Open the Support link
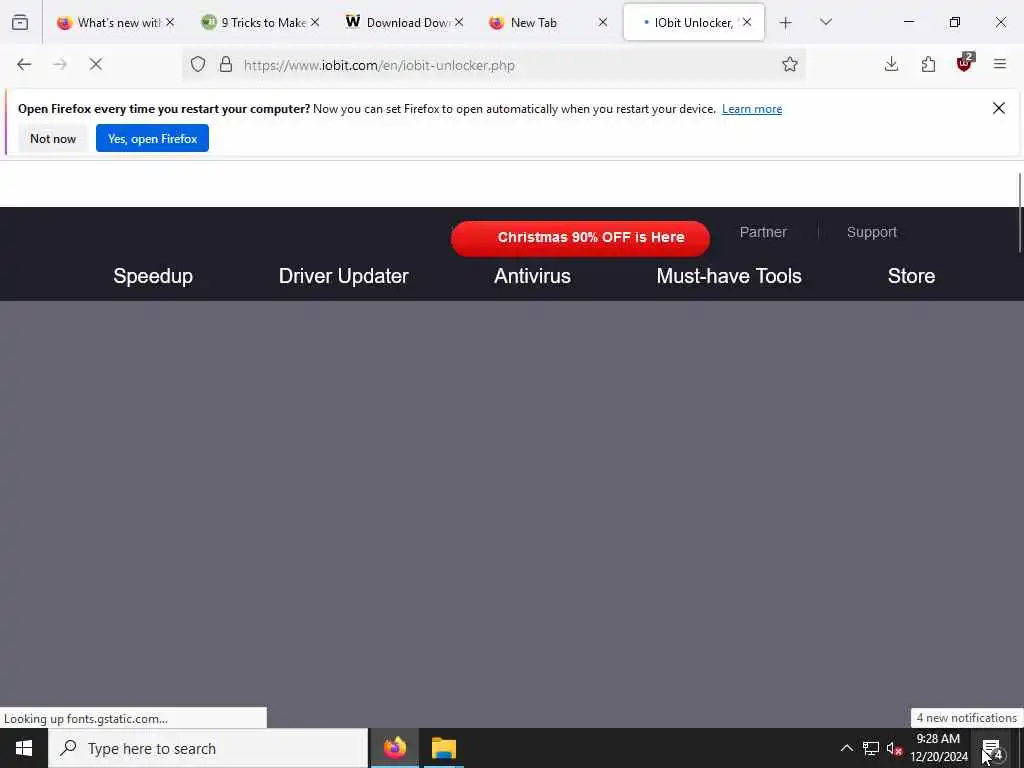 point(872,232)
